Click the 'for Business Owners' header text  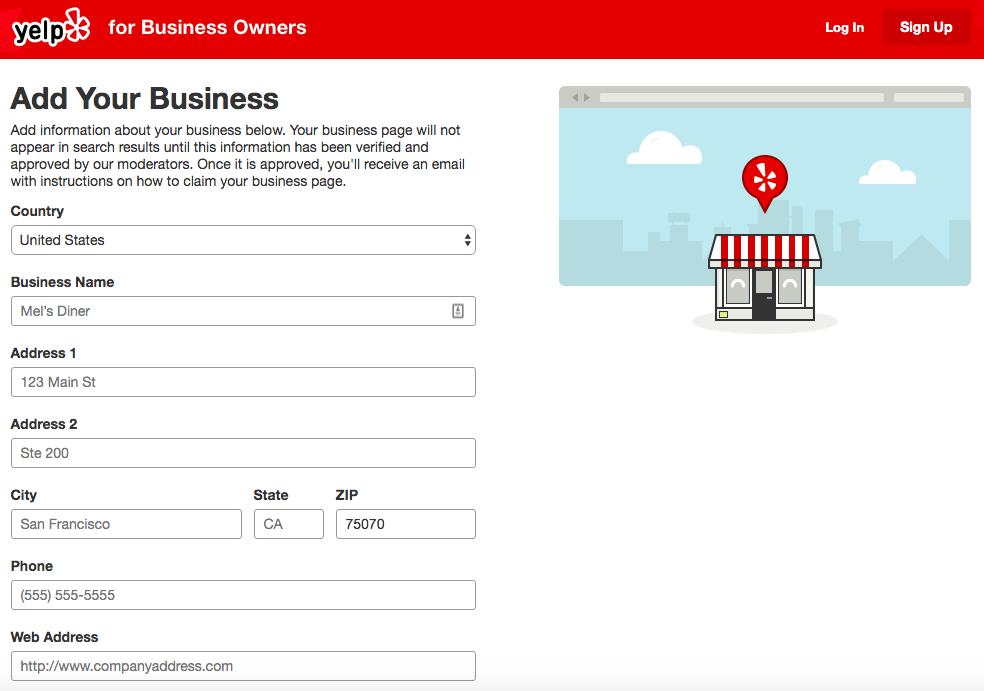207,27
